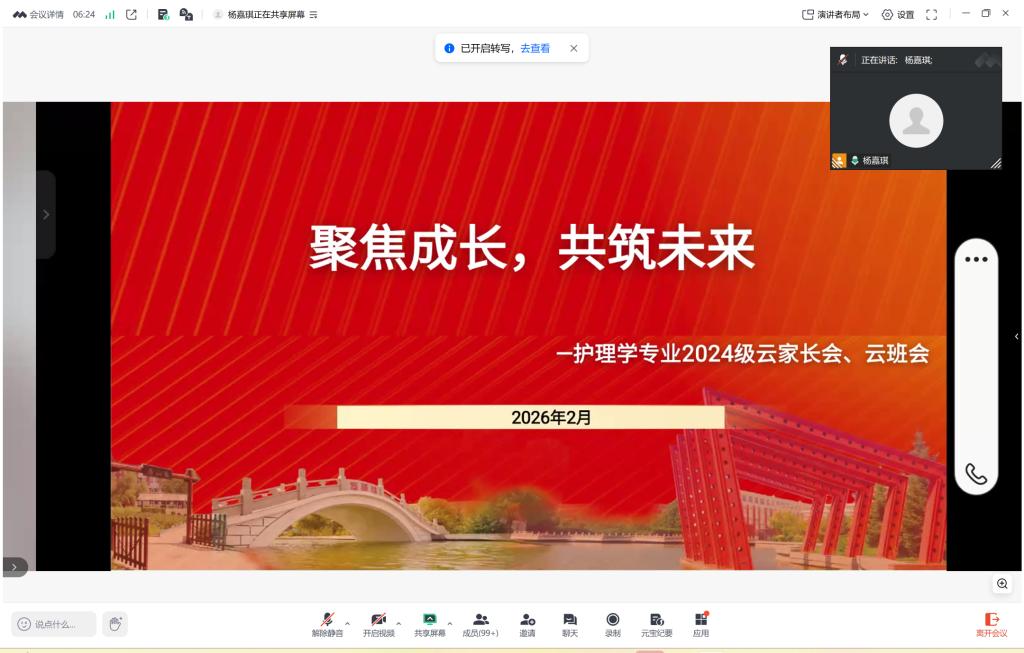Click the 去查看 transcription link

(535, 48)
